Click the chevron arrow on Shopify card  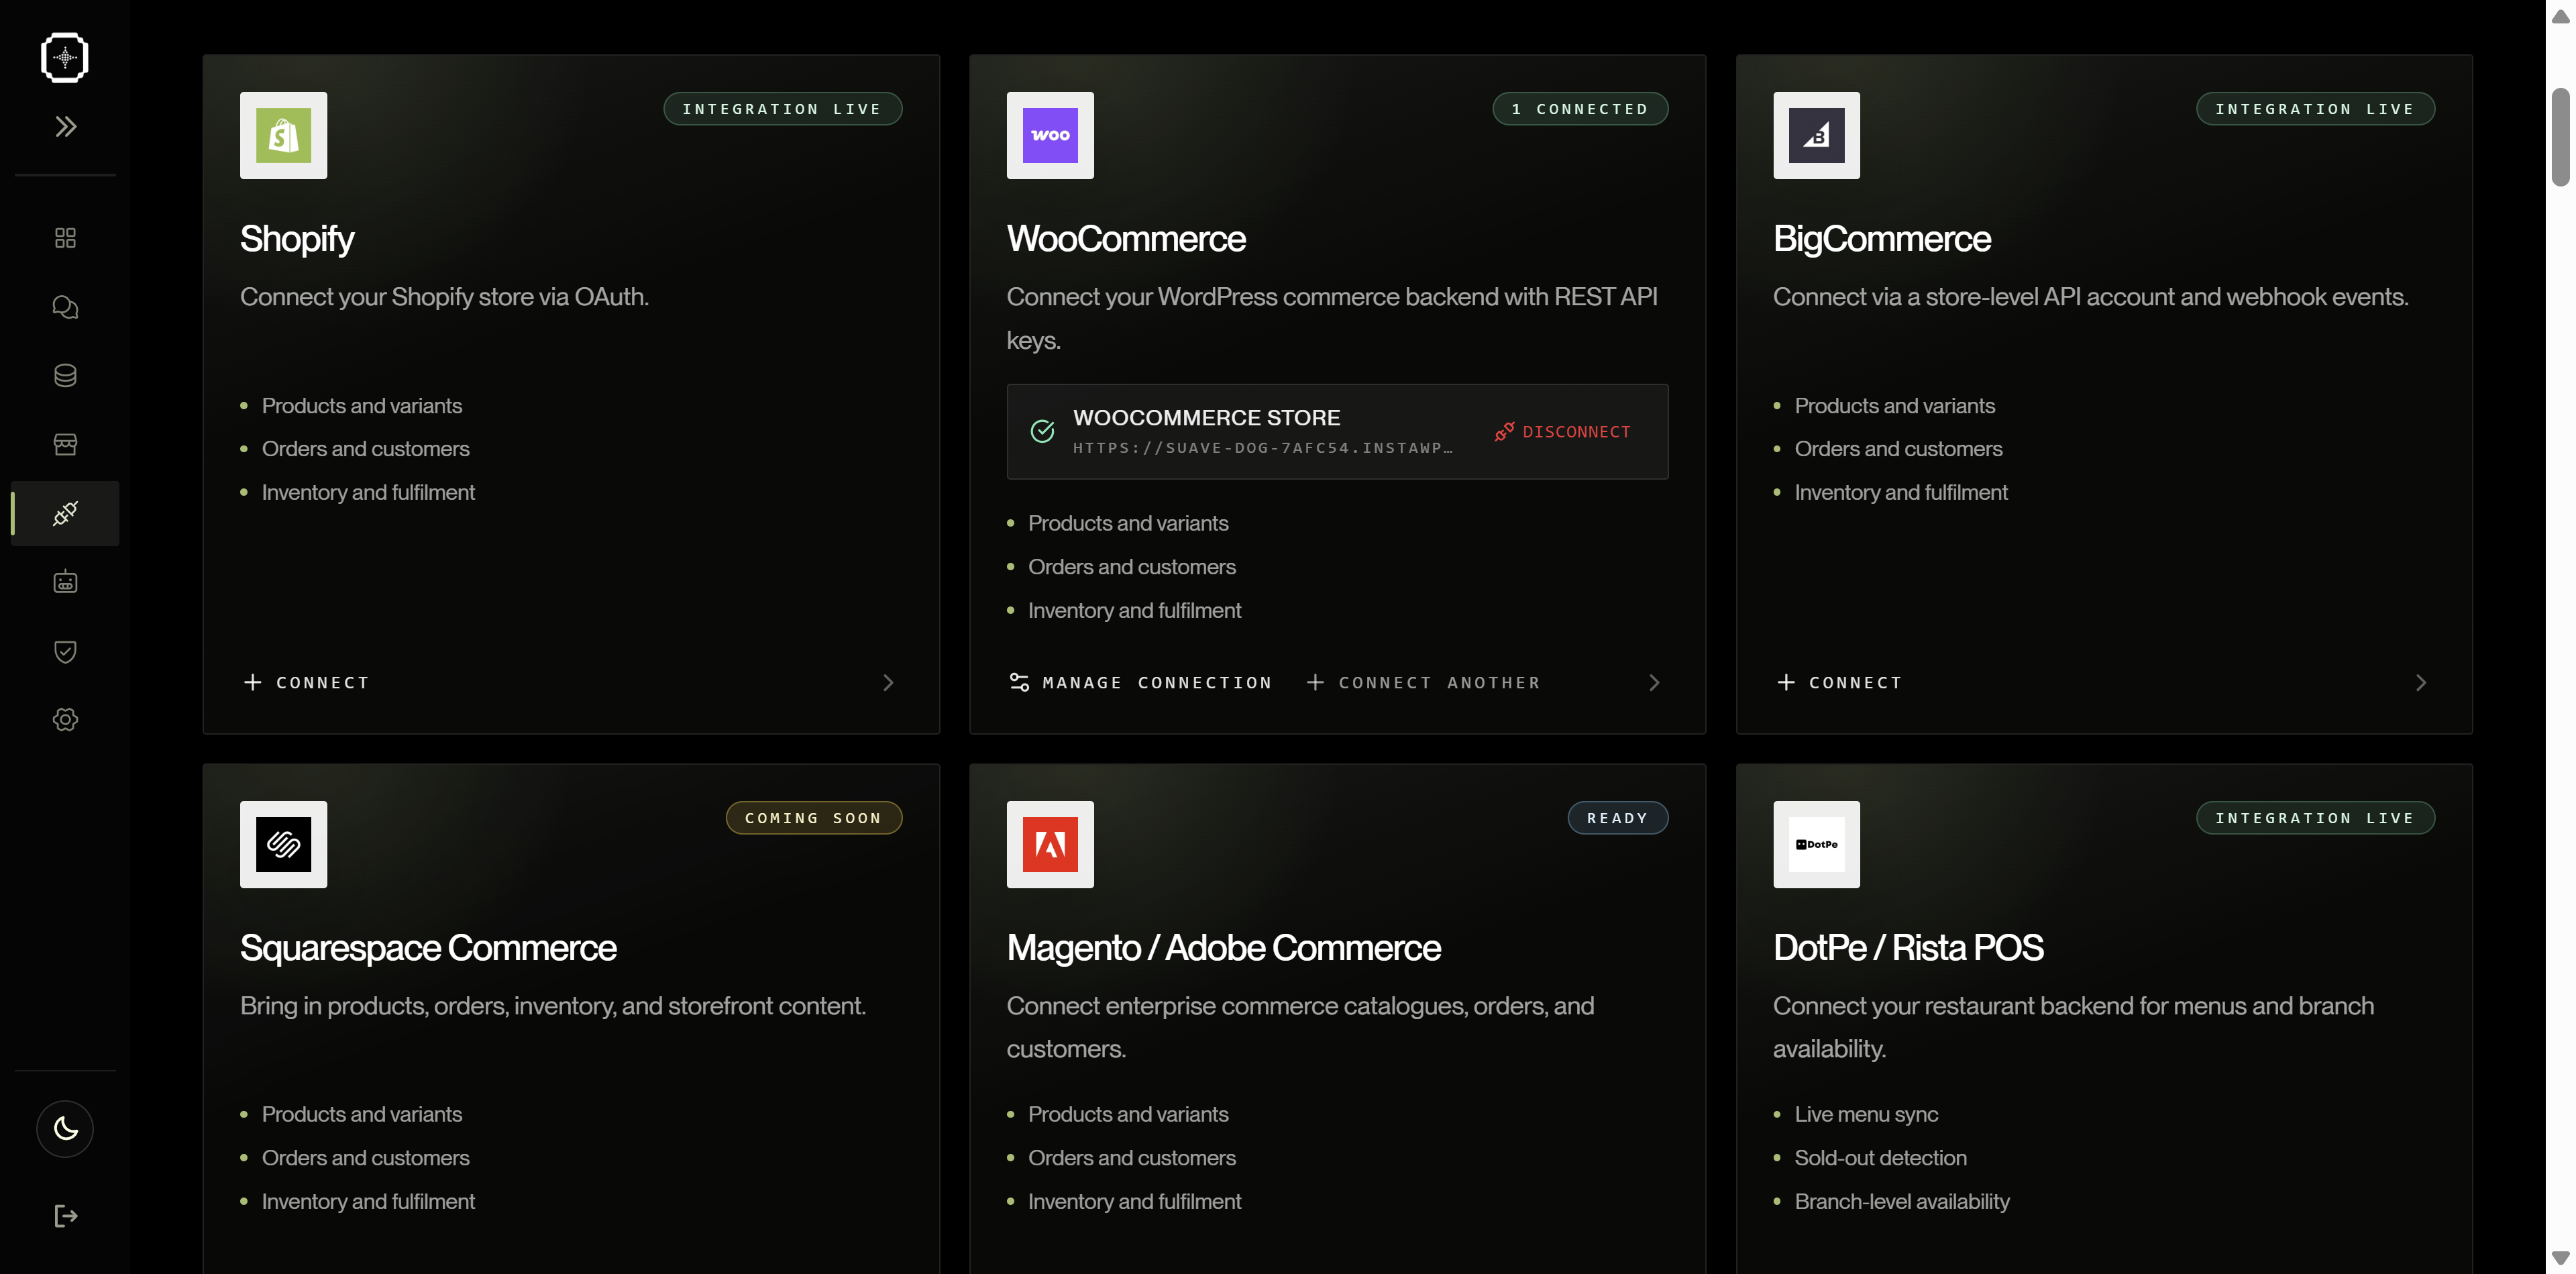coord(888,682)
